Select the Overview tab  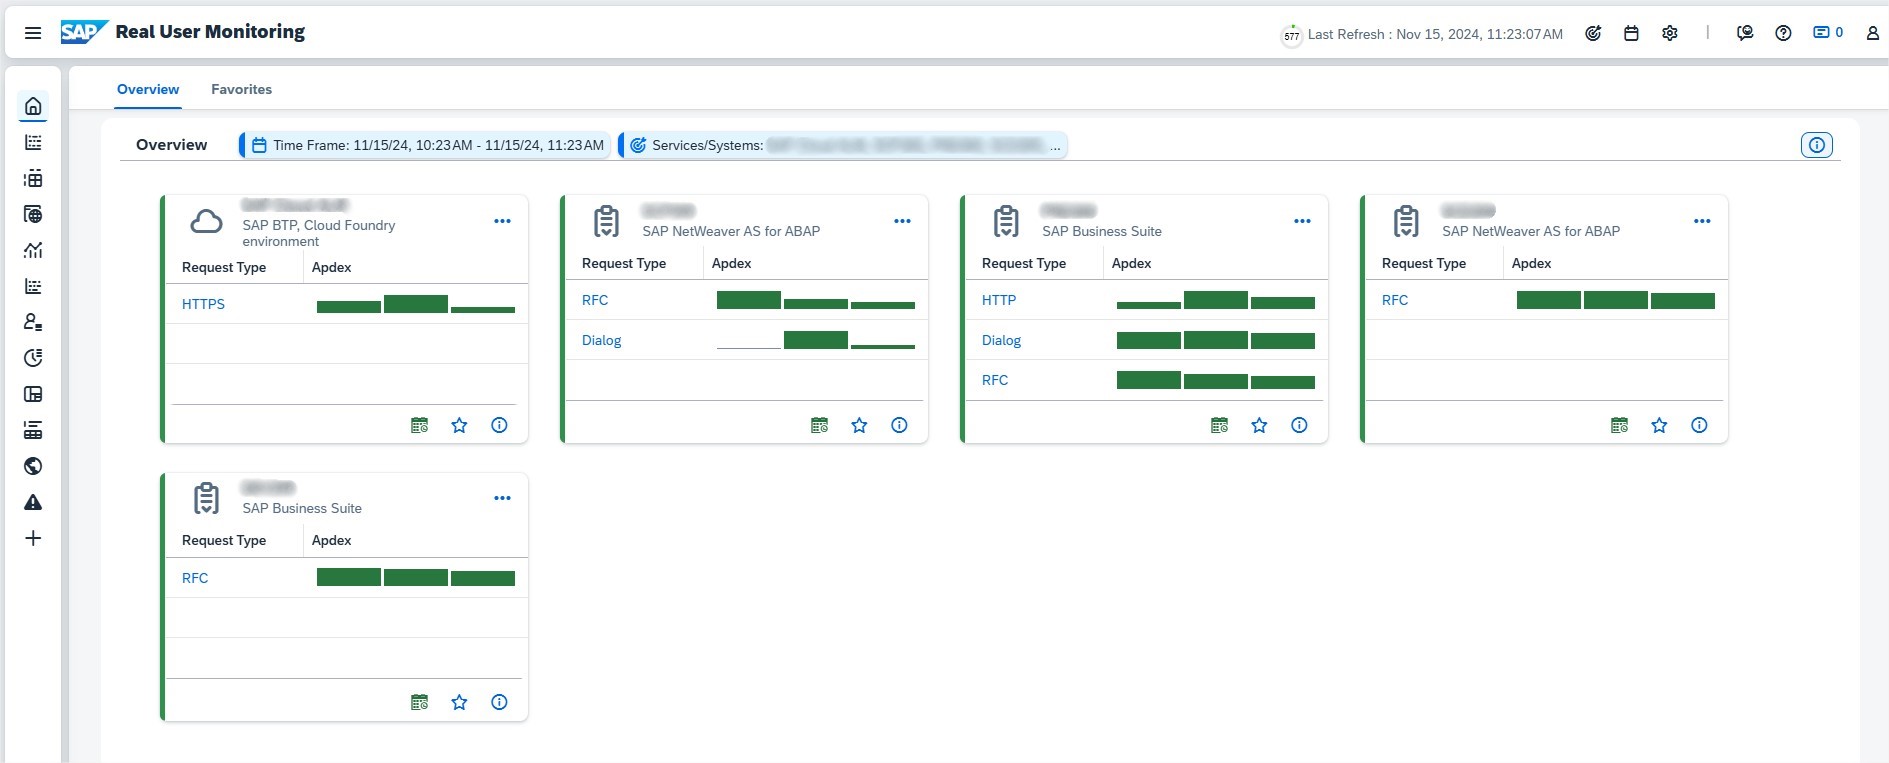point(148,89)
